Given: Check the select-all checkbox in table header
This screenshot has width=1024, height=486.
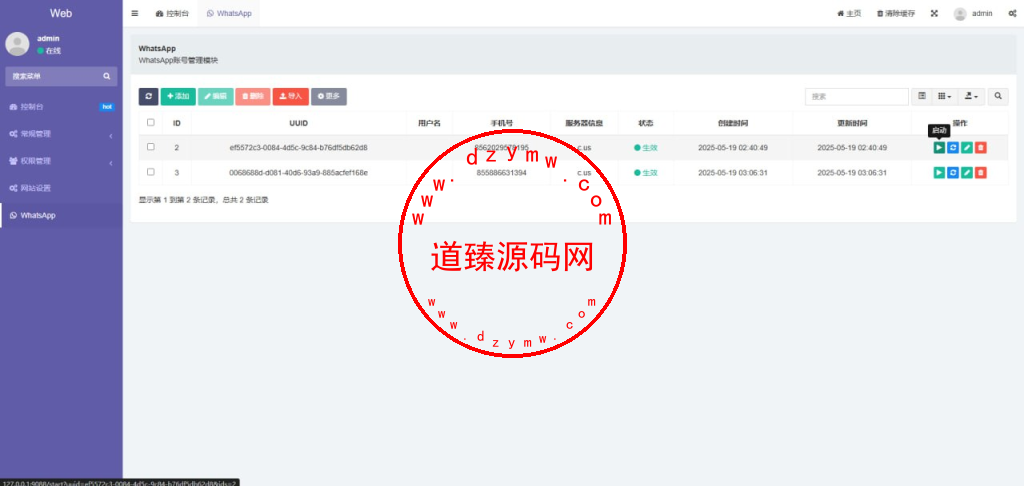Looking at the screenshot, I should [x=151, y=122].
